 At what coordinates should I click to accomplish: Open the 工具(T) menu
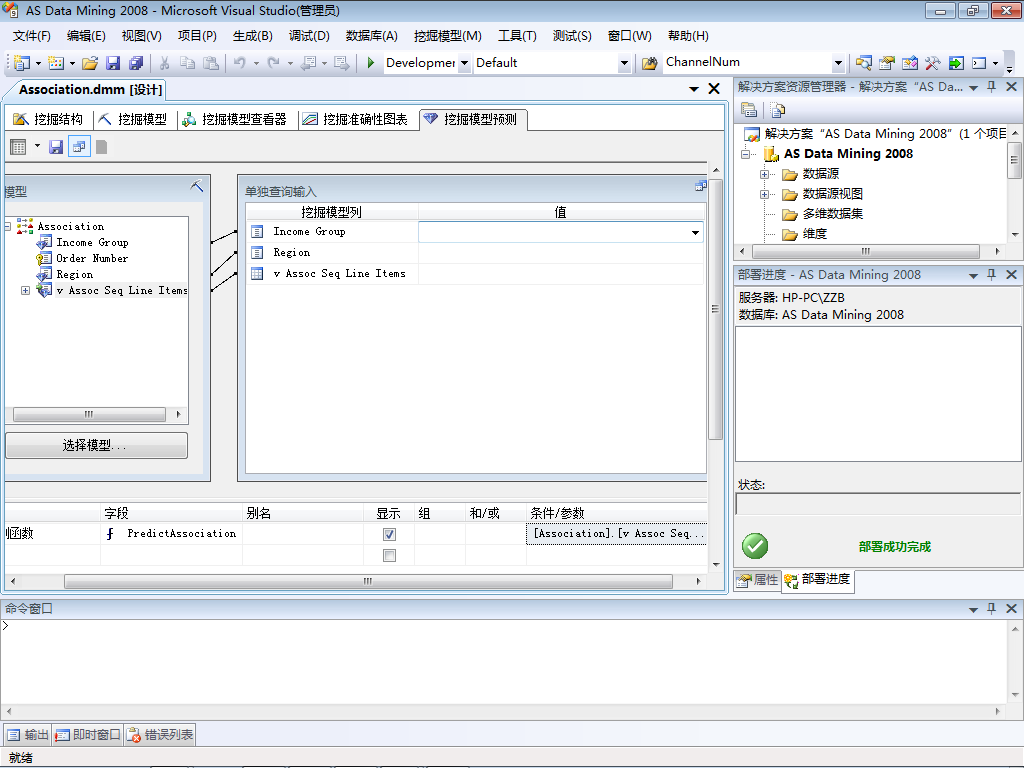click(x=517, y=36)
